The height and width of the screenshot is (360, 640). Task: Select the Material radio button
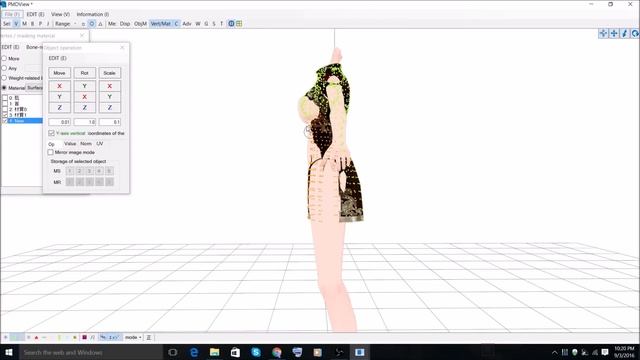tap(4, 88)
